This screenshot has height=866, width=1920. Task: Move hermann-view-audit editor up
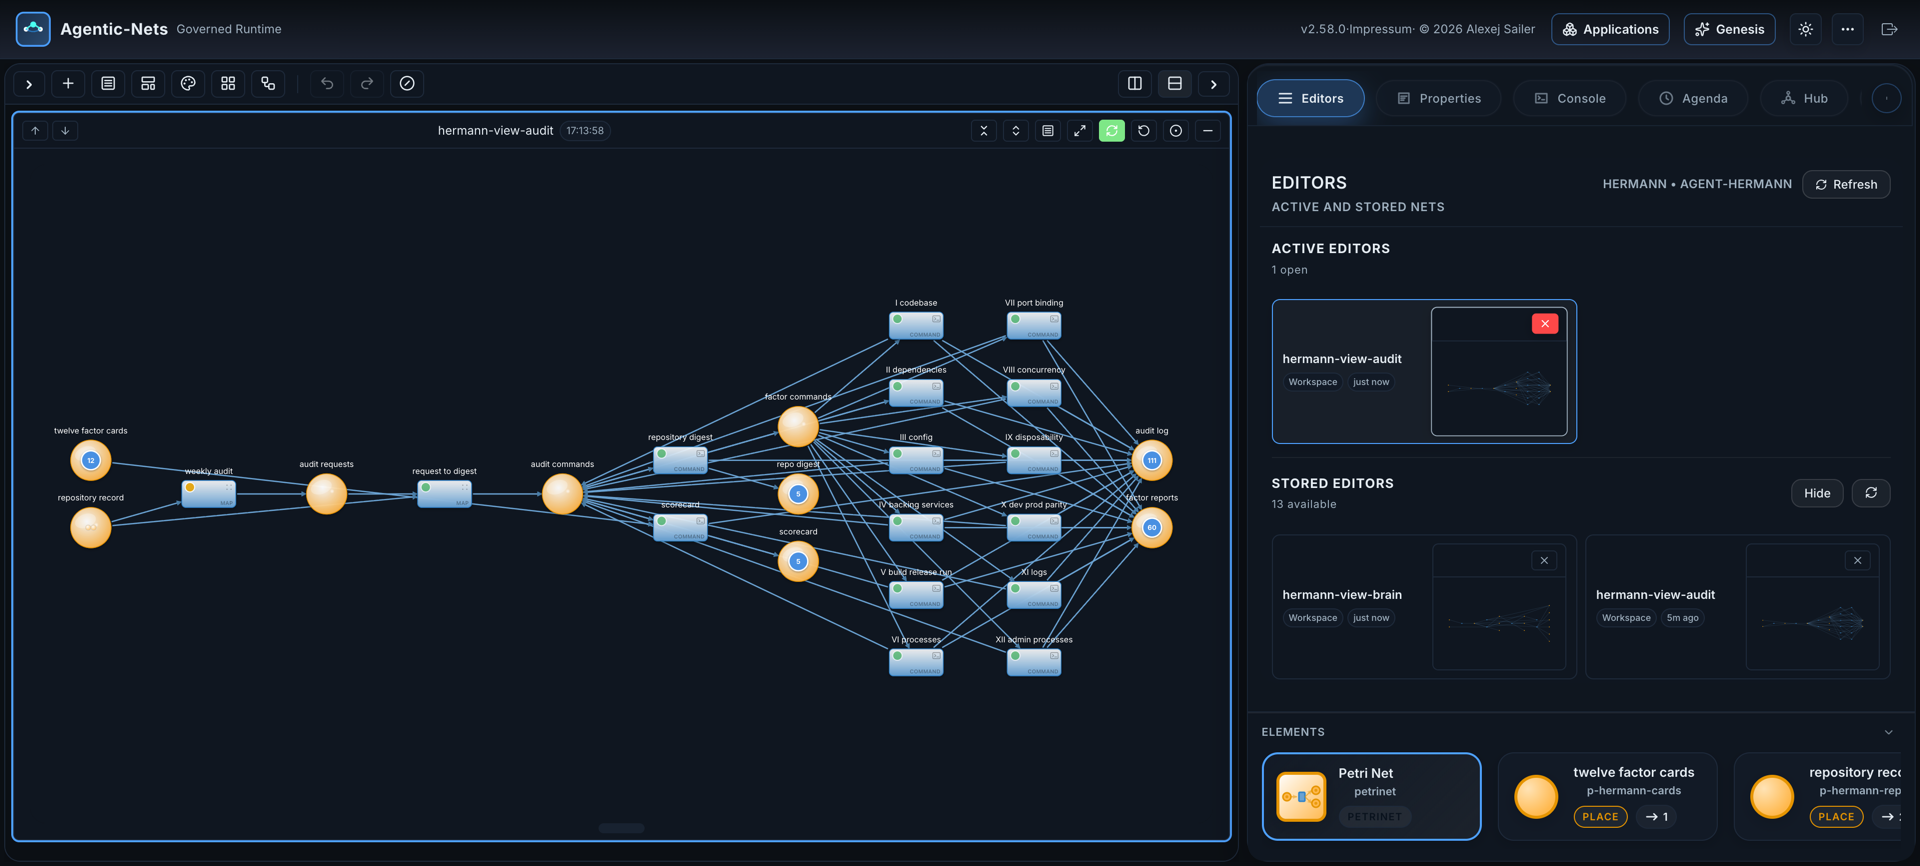tap(35, 131)
